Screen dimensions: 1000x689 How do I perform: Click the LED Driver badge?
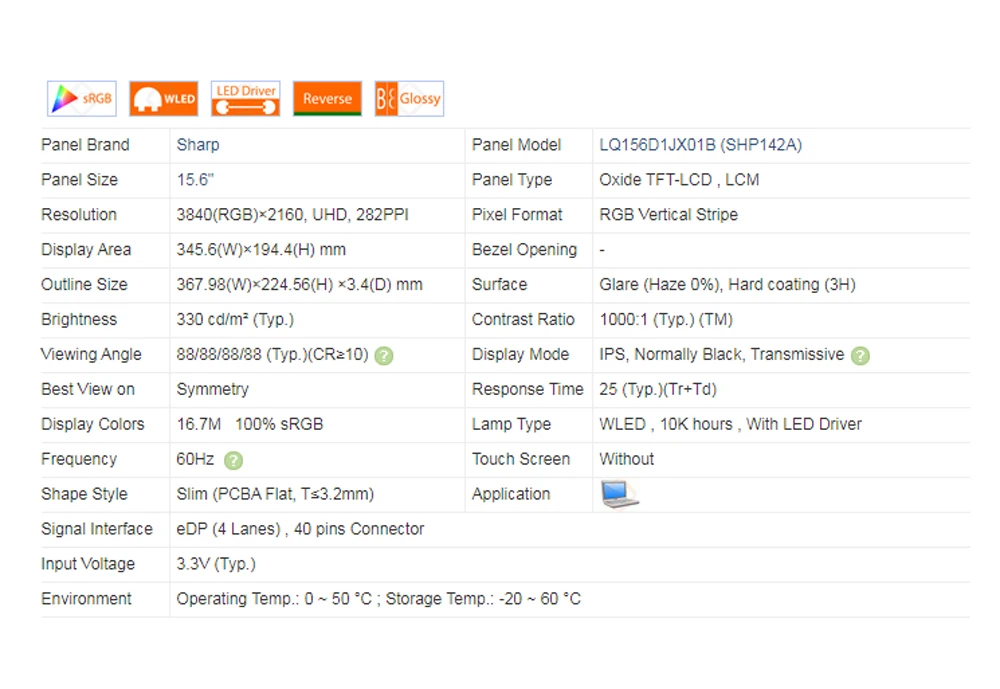coord(246,99)
